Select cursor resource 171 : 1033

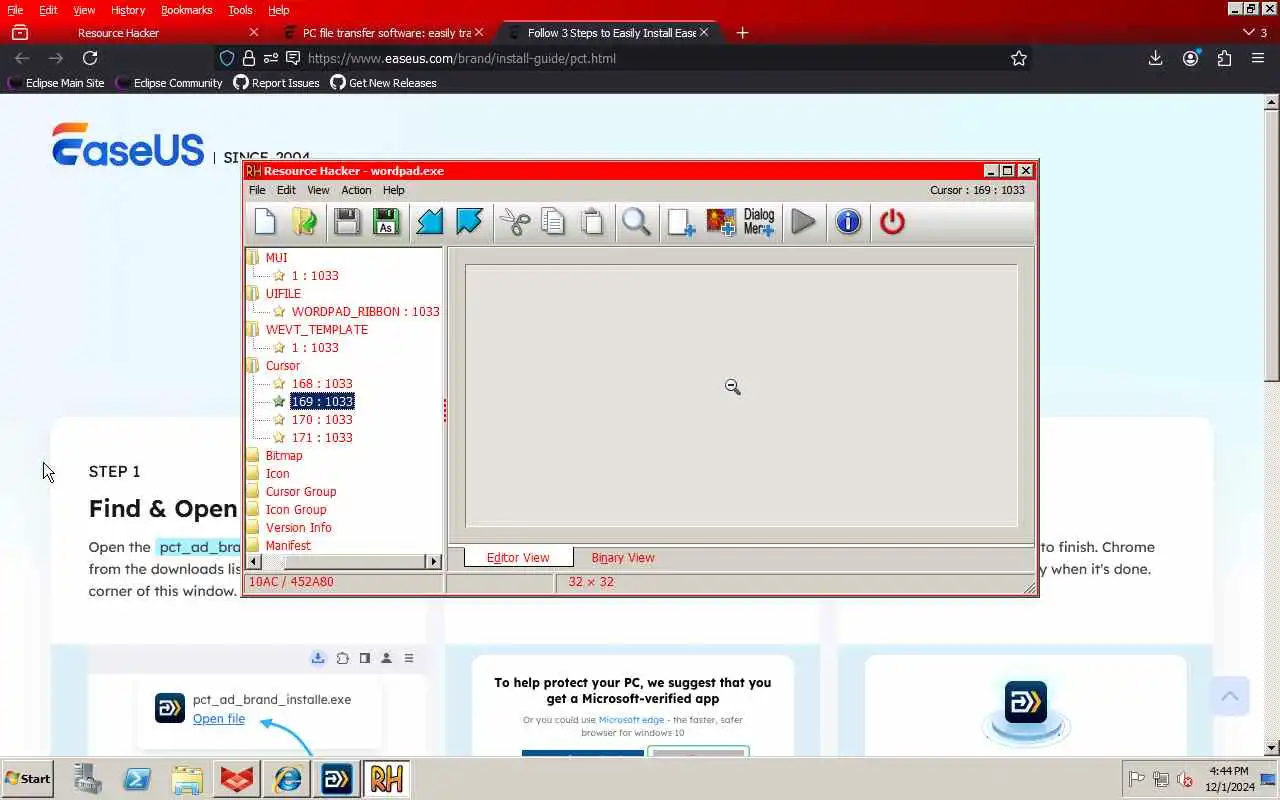(x=322, y=437)
